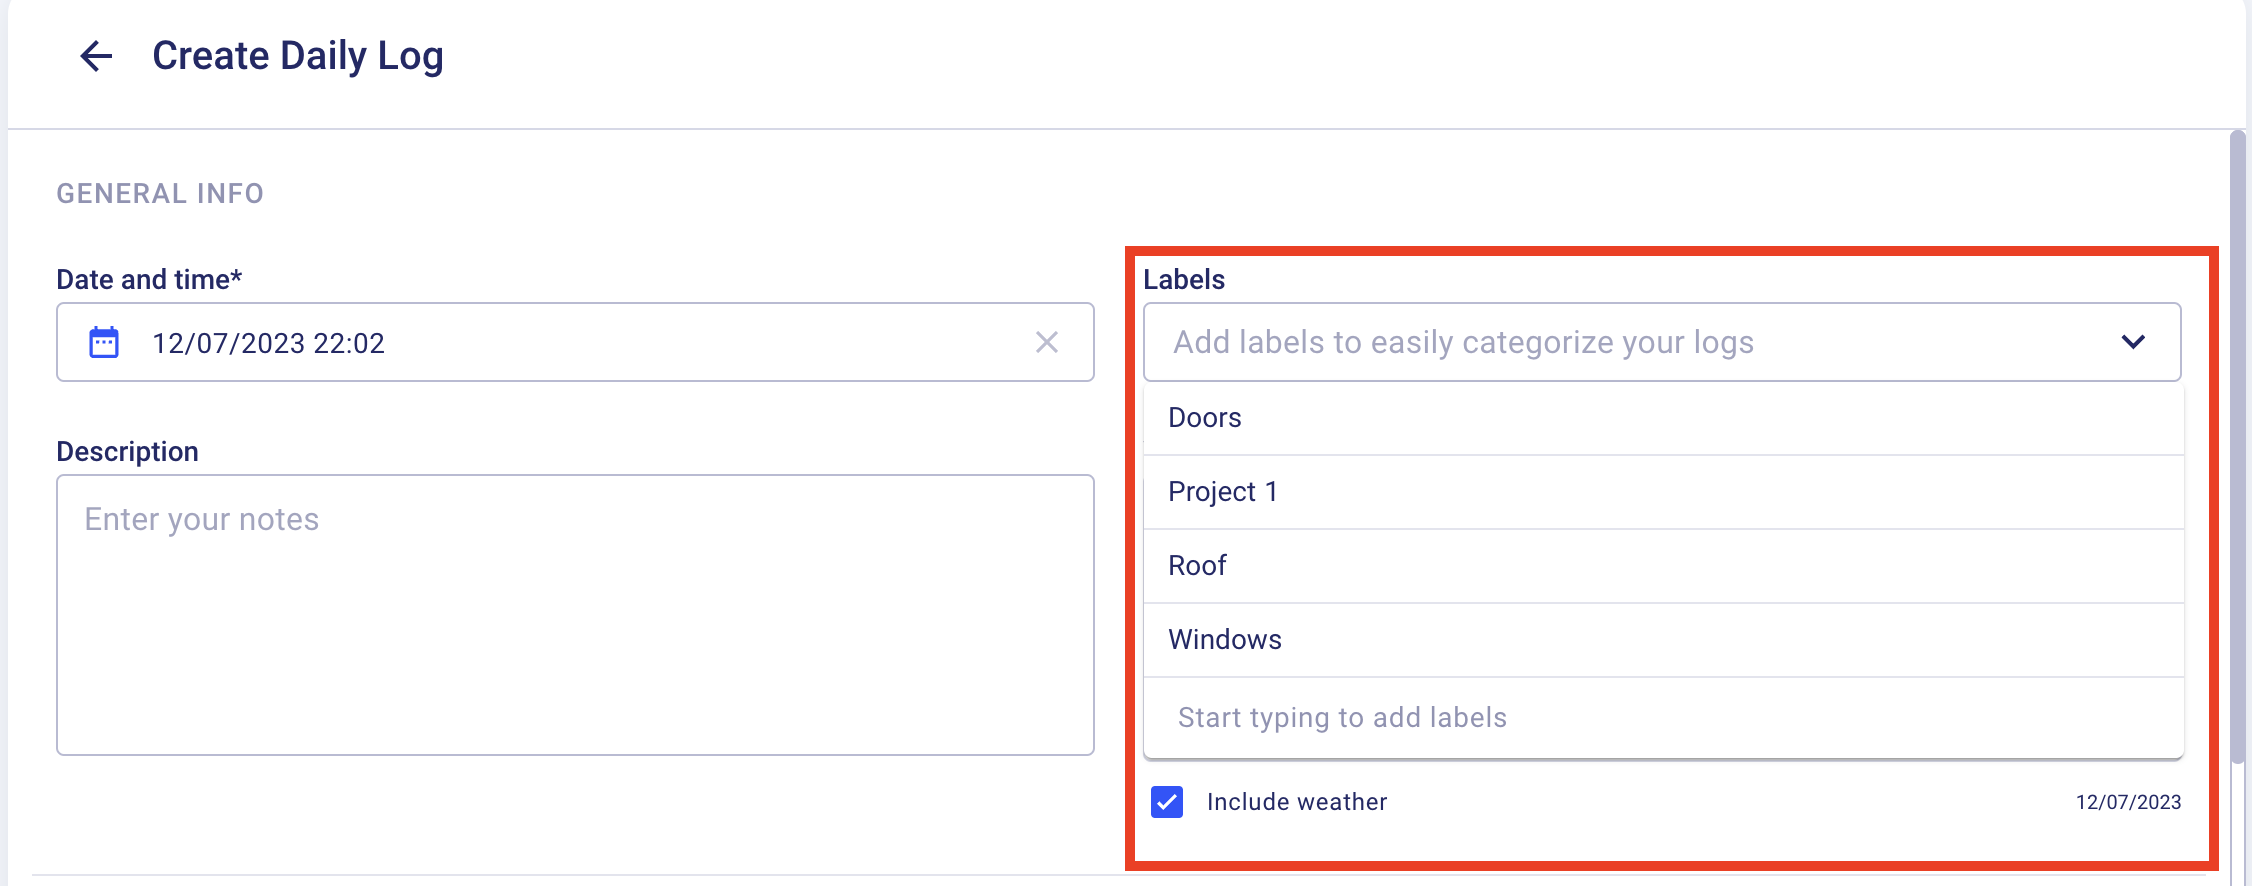
Task: Open the calendar date picker icon
Action: click(x=104, y=342)
